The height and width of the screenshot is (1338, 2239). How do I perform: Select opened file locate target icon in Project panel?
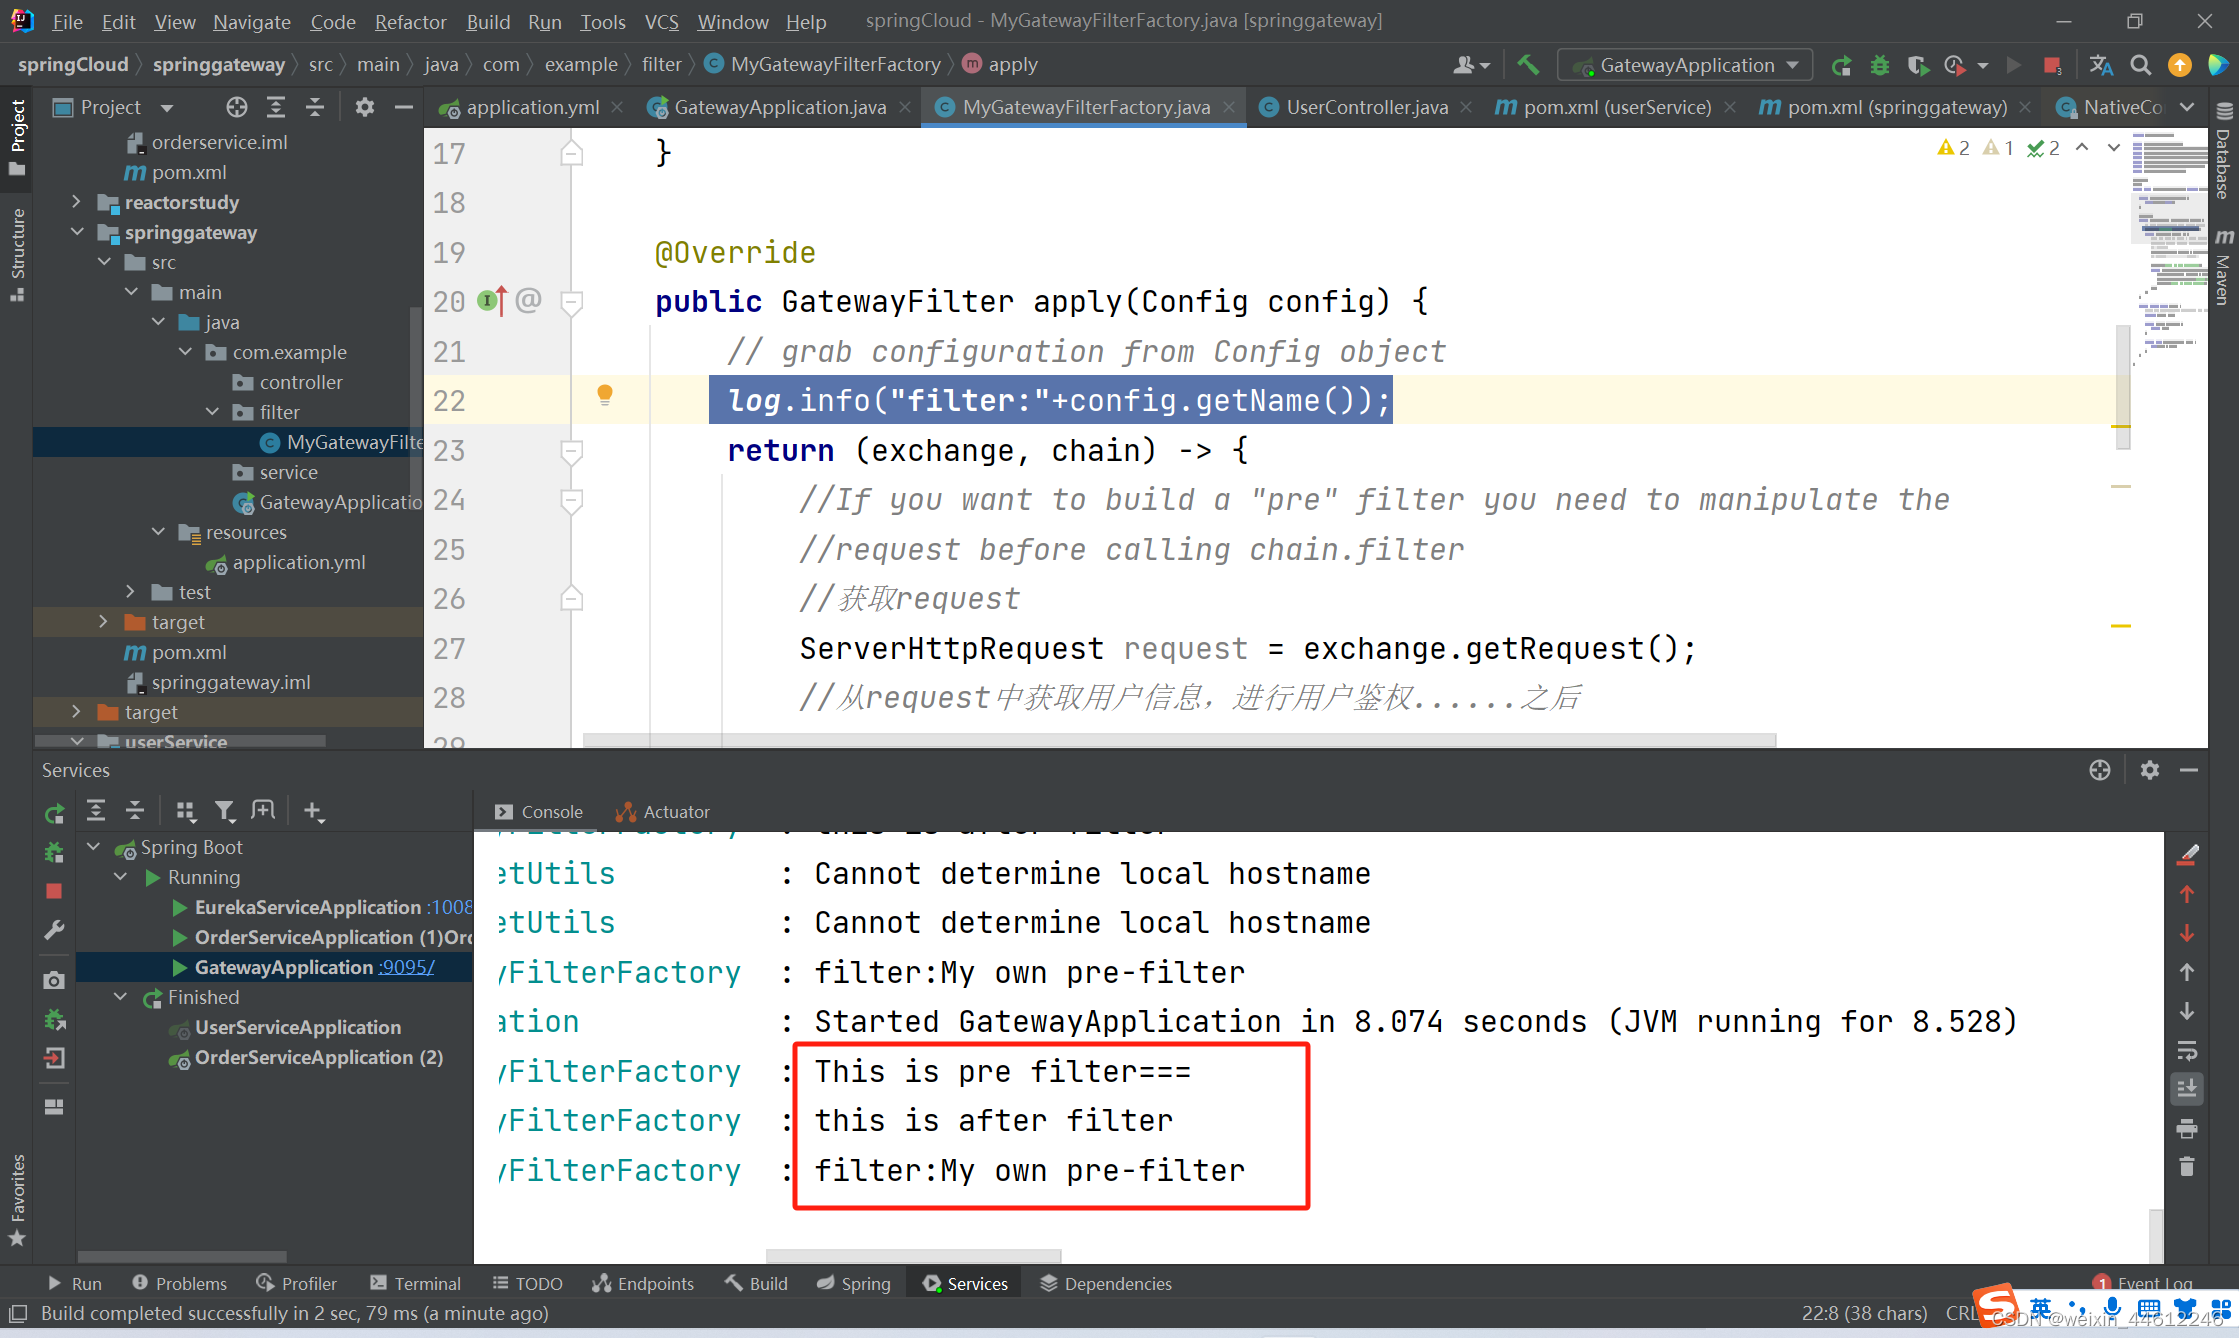click(x=236, y=107)
